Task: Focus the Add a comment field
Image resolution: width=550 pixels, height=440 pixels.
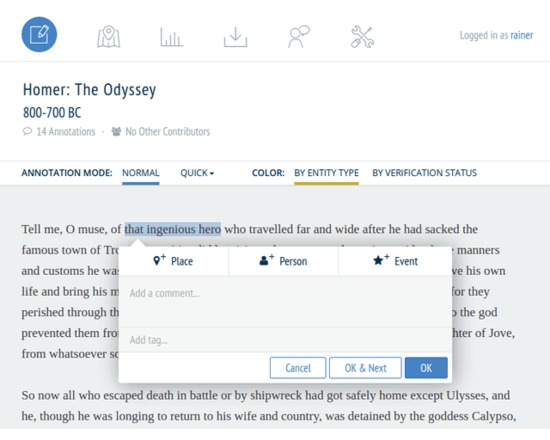Action: point(285,302)
